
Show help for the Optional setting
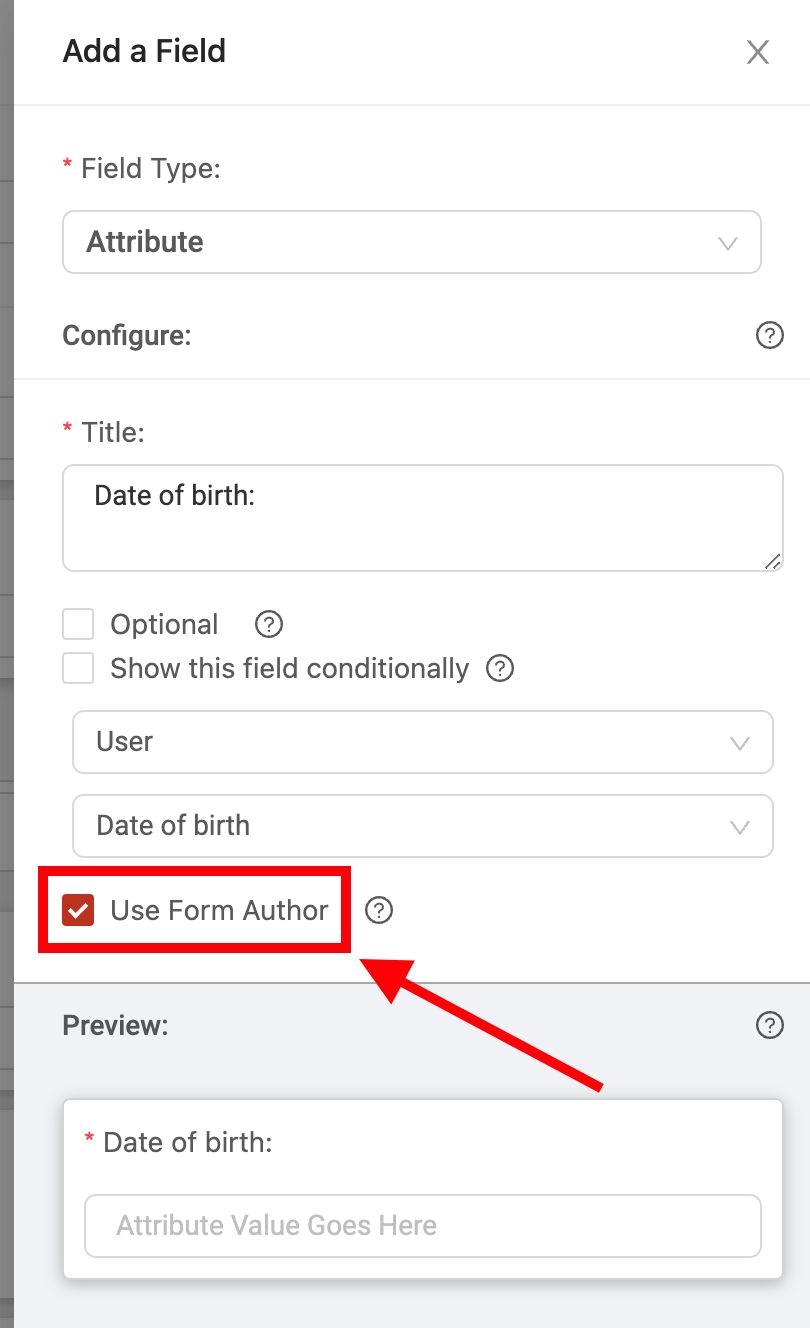click(x=269, y=625)
